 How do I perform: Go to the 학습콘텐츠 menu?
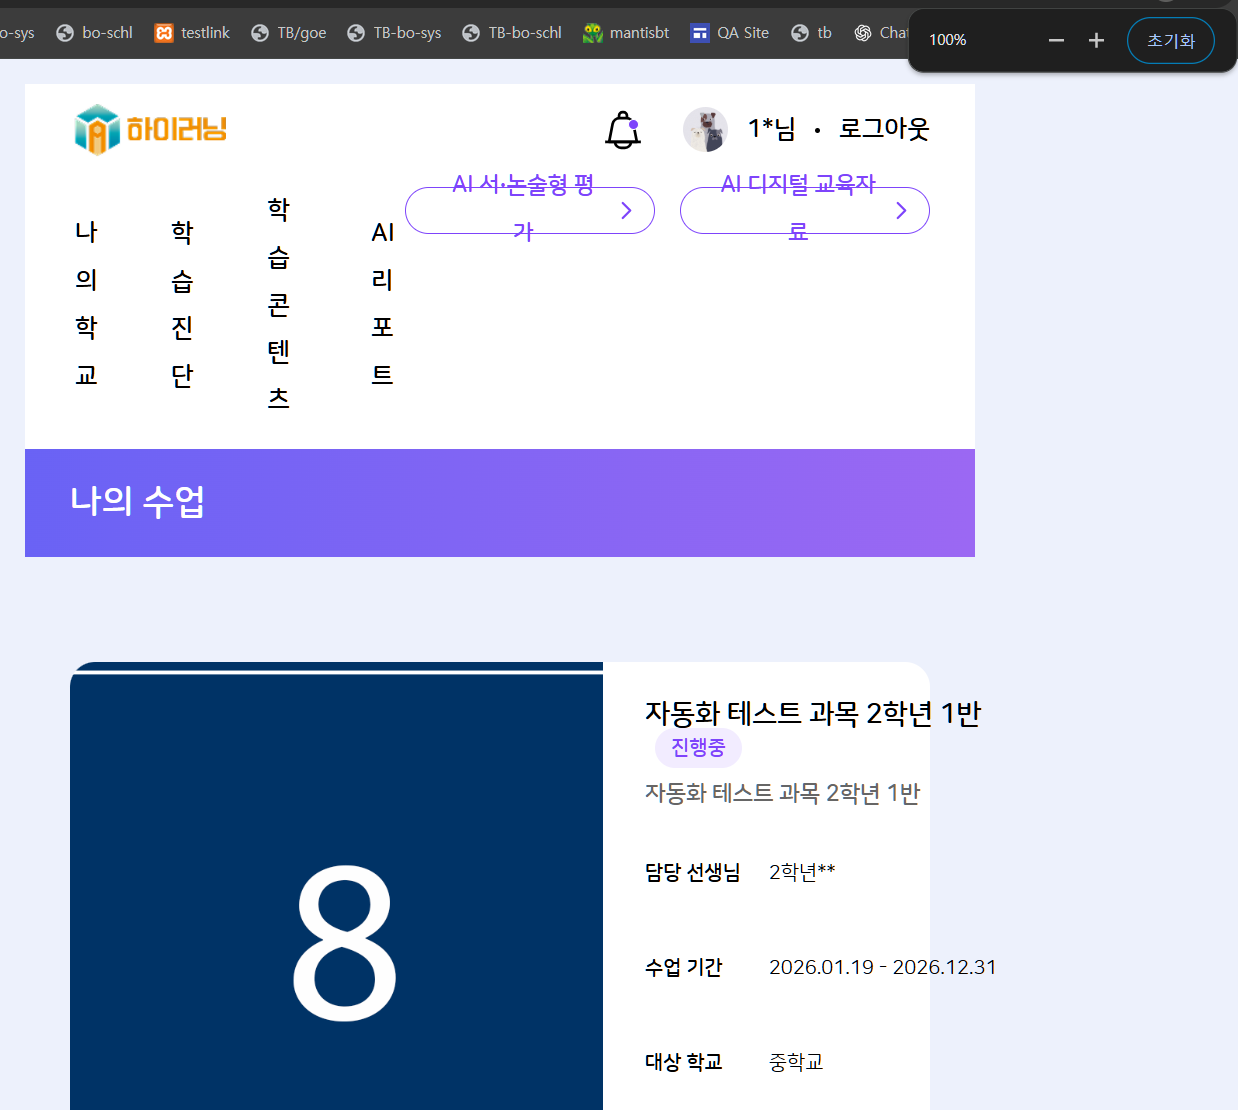click(x=279, y=303)
